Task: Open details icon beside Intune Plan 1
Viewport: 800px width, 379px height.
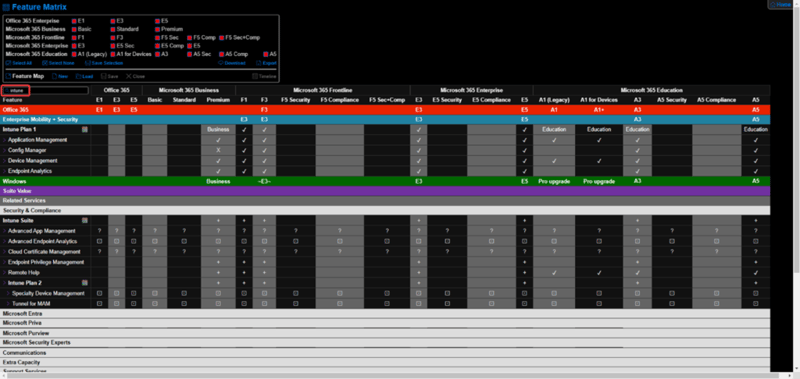Action: pos(85,130)
